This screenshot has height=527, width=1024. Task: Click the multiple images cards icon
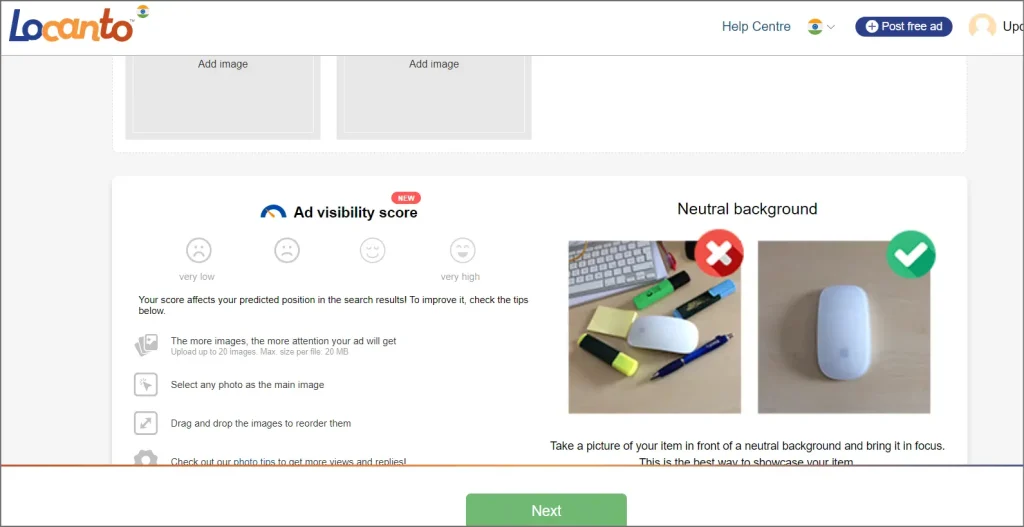tap(146, 345)
